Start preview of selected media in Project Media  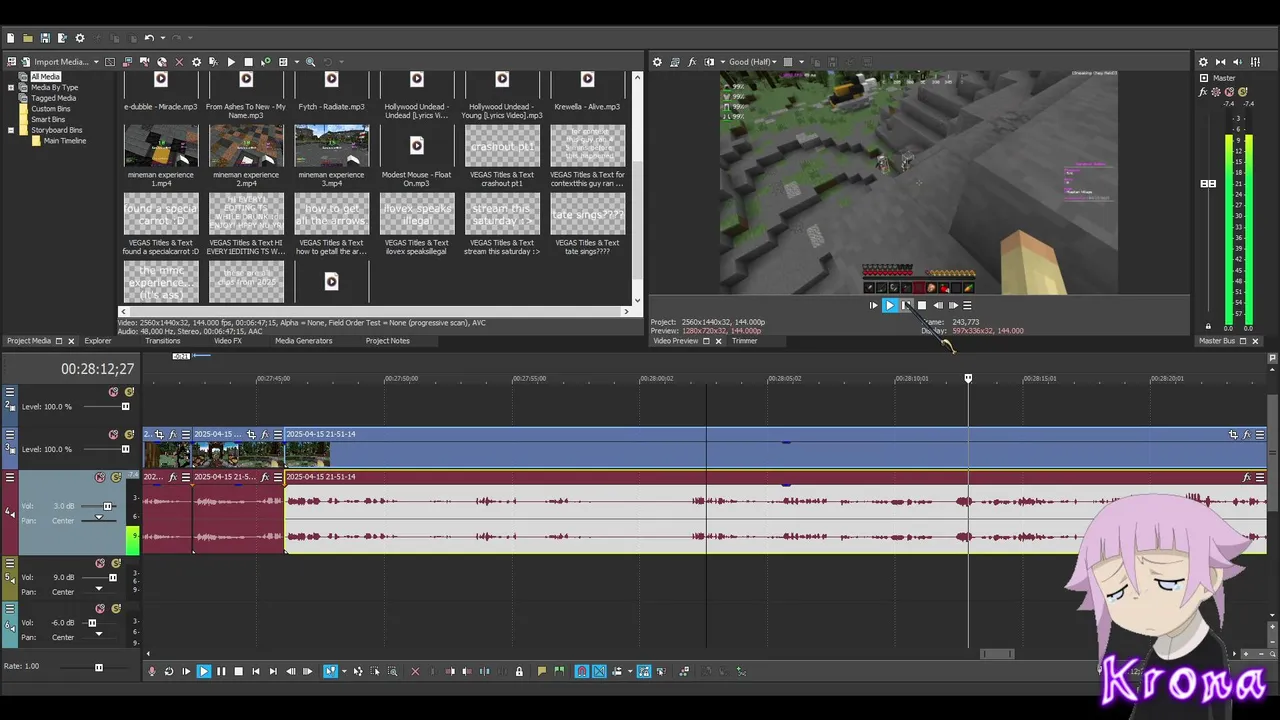(x=231, y=62)
